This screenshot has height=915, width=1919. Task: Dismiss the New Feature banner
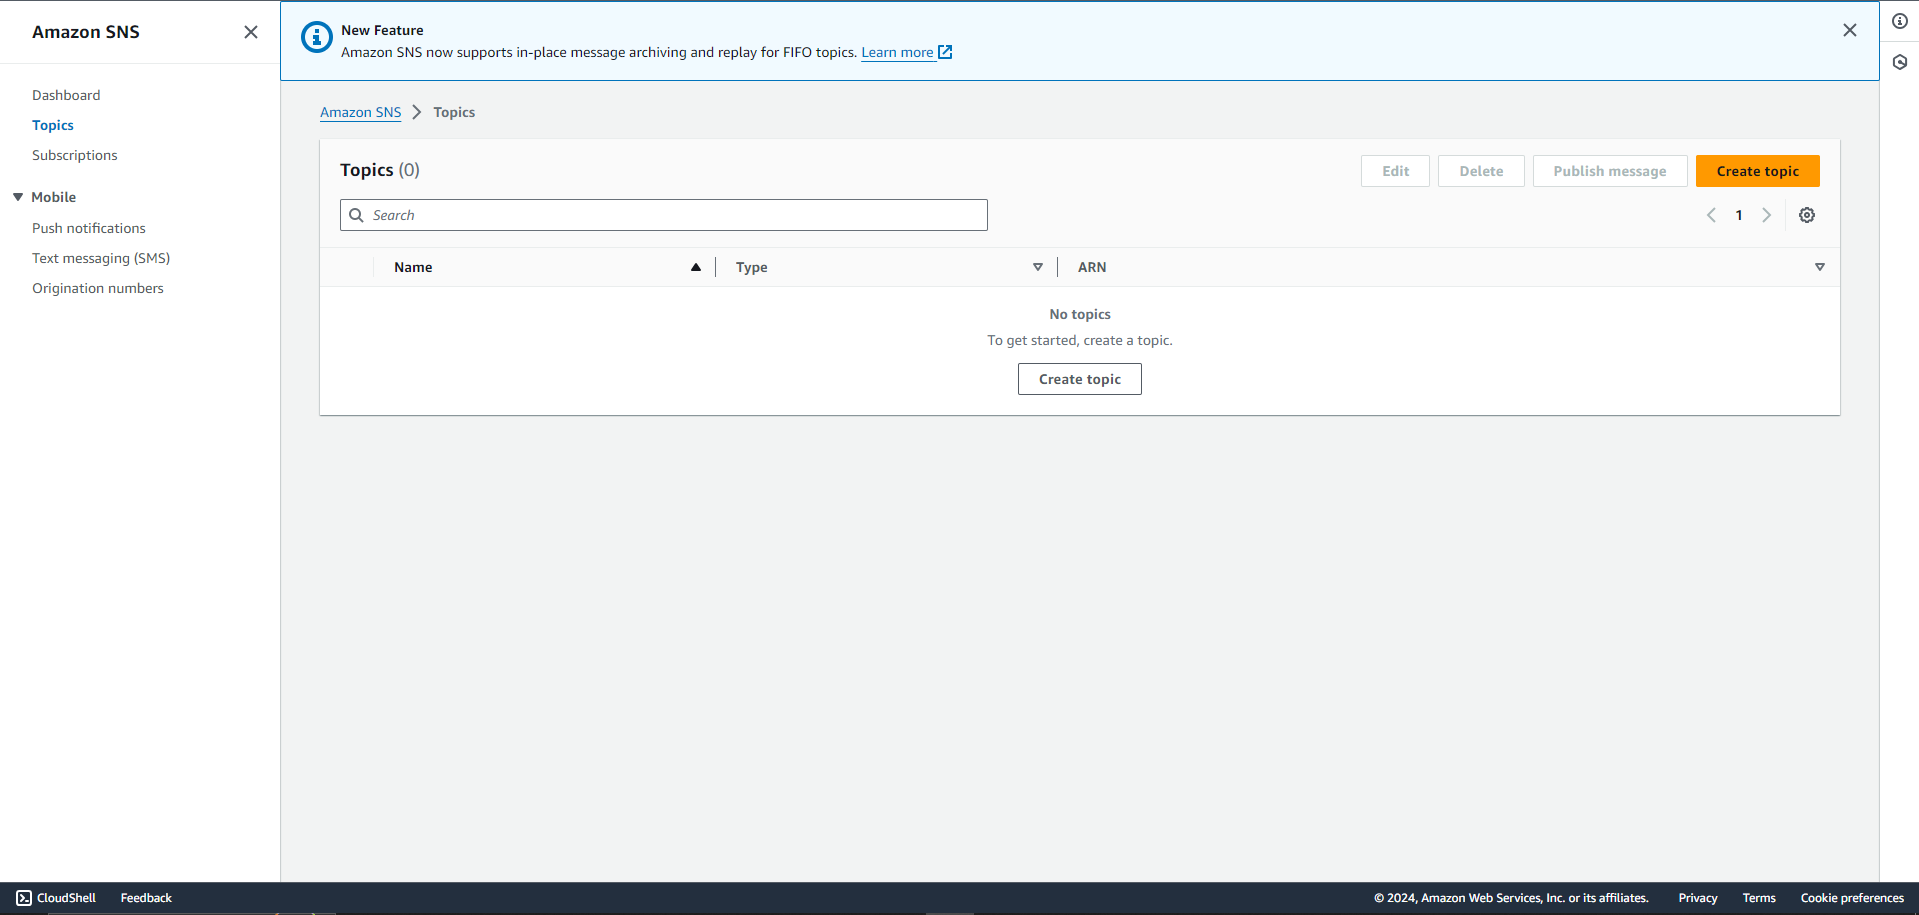tap(1850, 30)
